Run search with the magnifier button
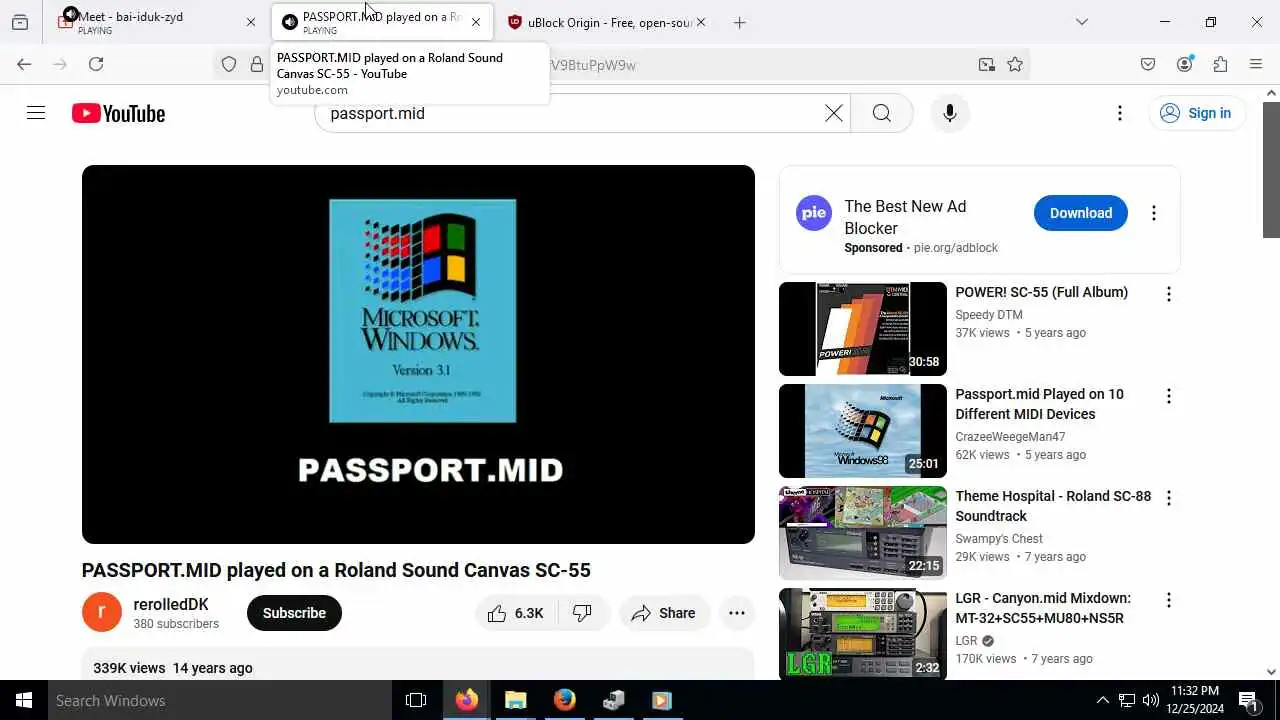Image resolution: width=1280 pixels, height=720 pixels. [881, 113]
